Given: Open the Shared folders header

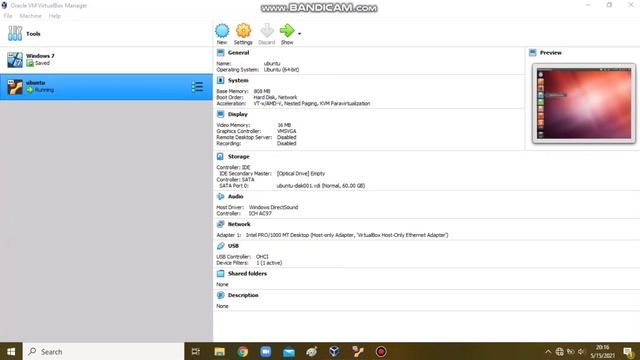Looking at the screenshot, I should (x=247, y=273).
